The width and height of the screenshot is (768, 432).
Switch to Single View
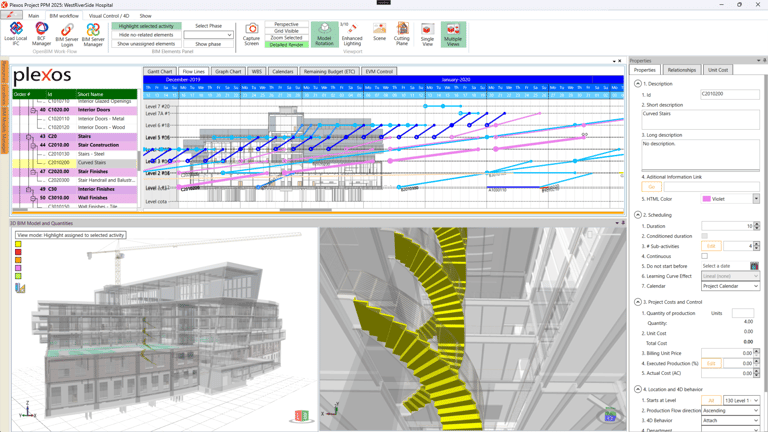click(x=427, y=34)
